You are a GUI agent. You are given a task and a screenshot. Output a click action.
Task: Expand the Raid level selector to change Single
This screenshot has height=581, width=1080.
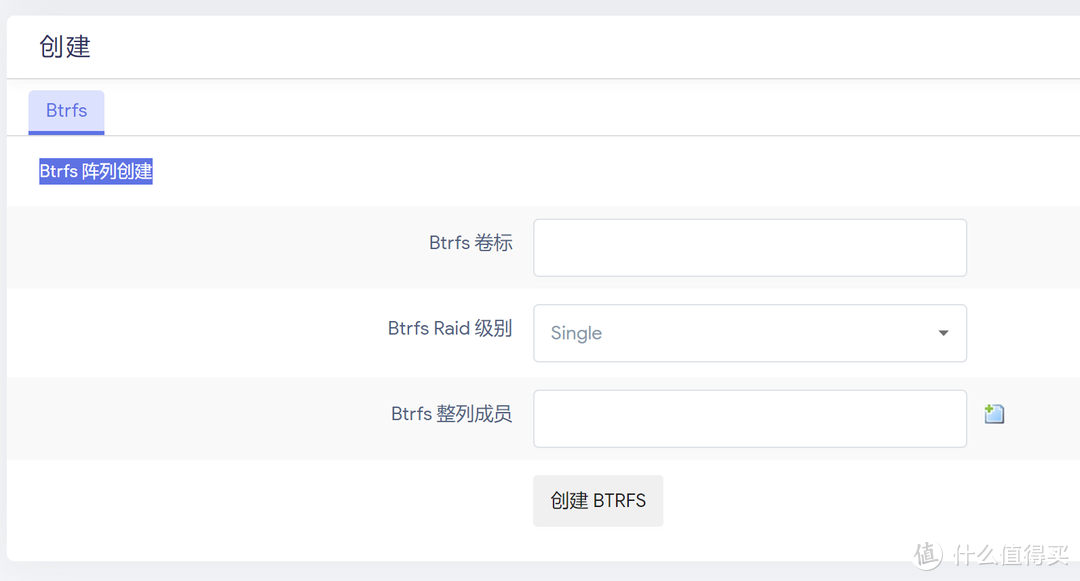pos(749,333)
